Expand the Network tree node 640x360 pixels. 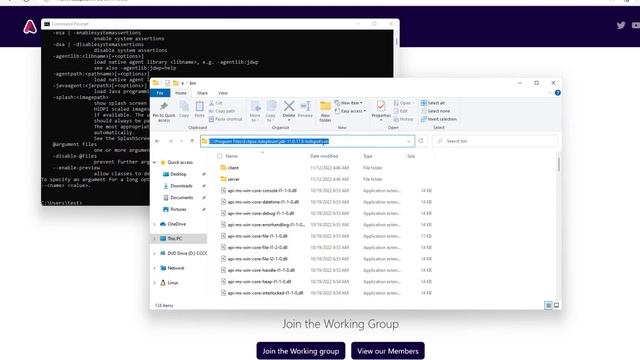(x=155, y=268)
